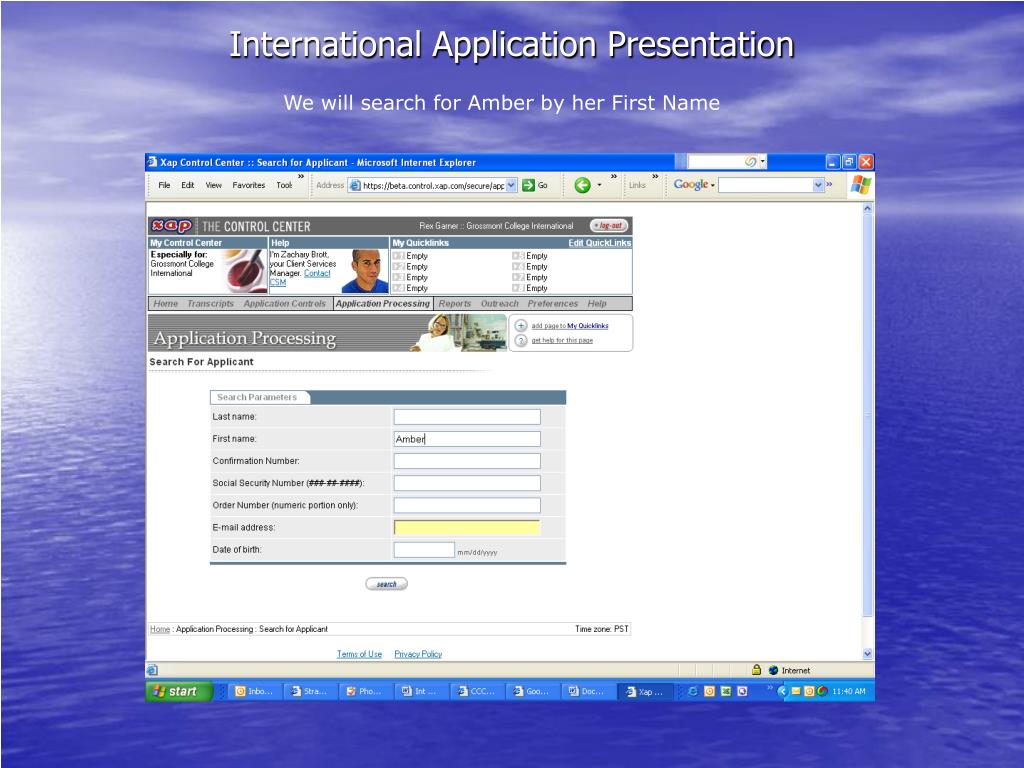Click the Xap... taskbar button

pos(644,691)
